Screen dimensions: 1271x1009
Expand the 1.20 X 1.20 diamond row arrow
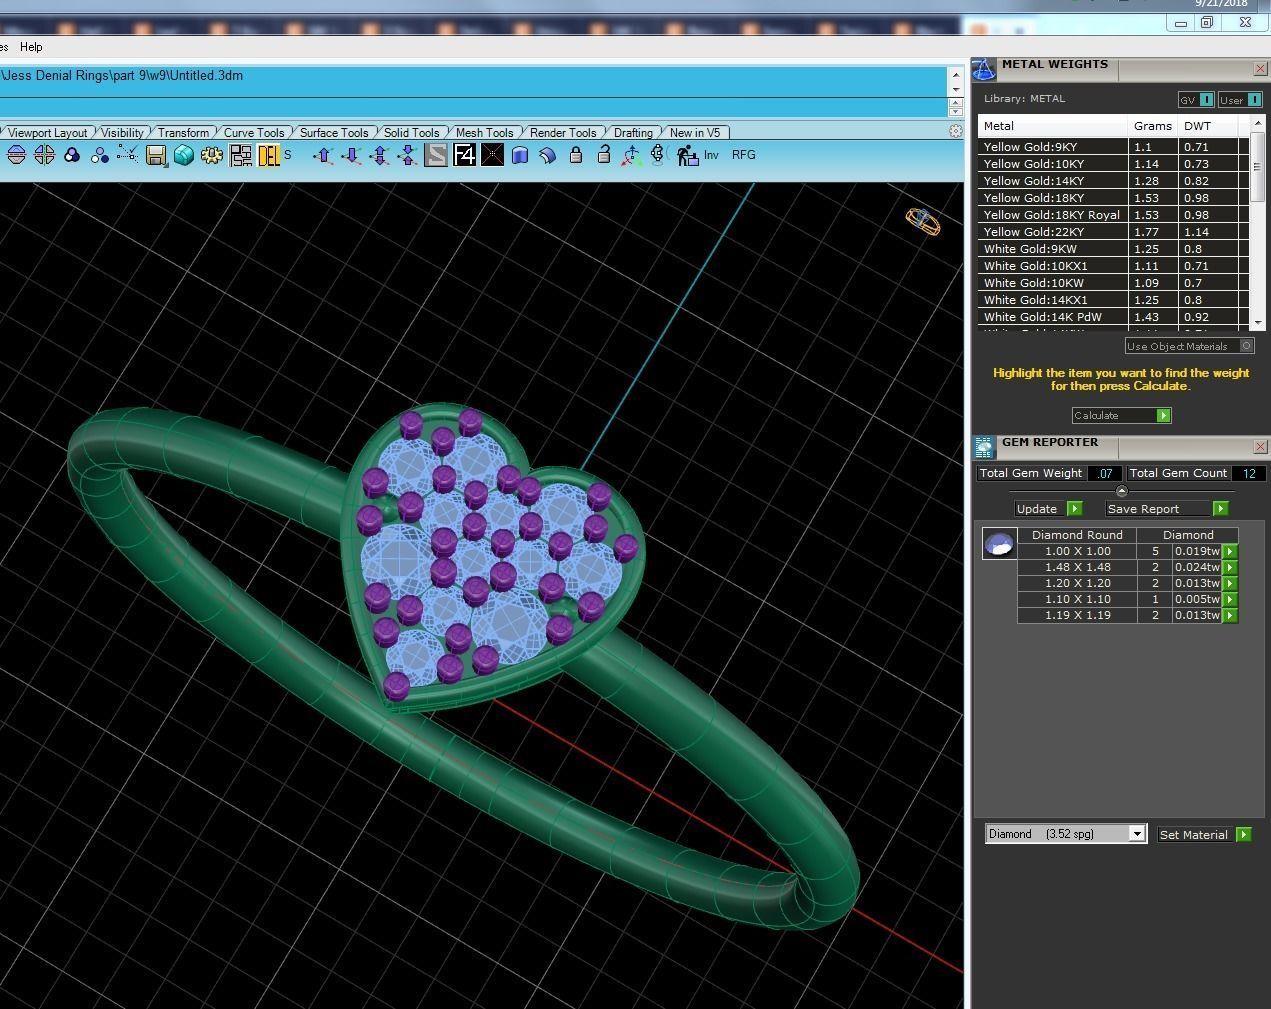click(1230, 583)
